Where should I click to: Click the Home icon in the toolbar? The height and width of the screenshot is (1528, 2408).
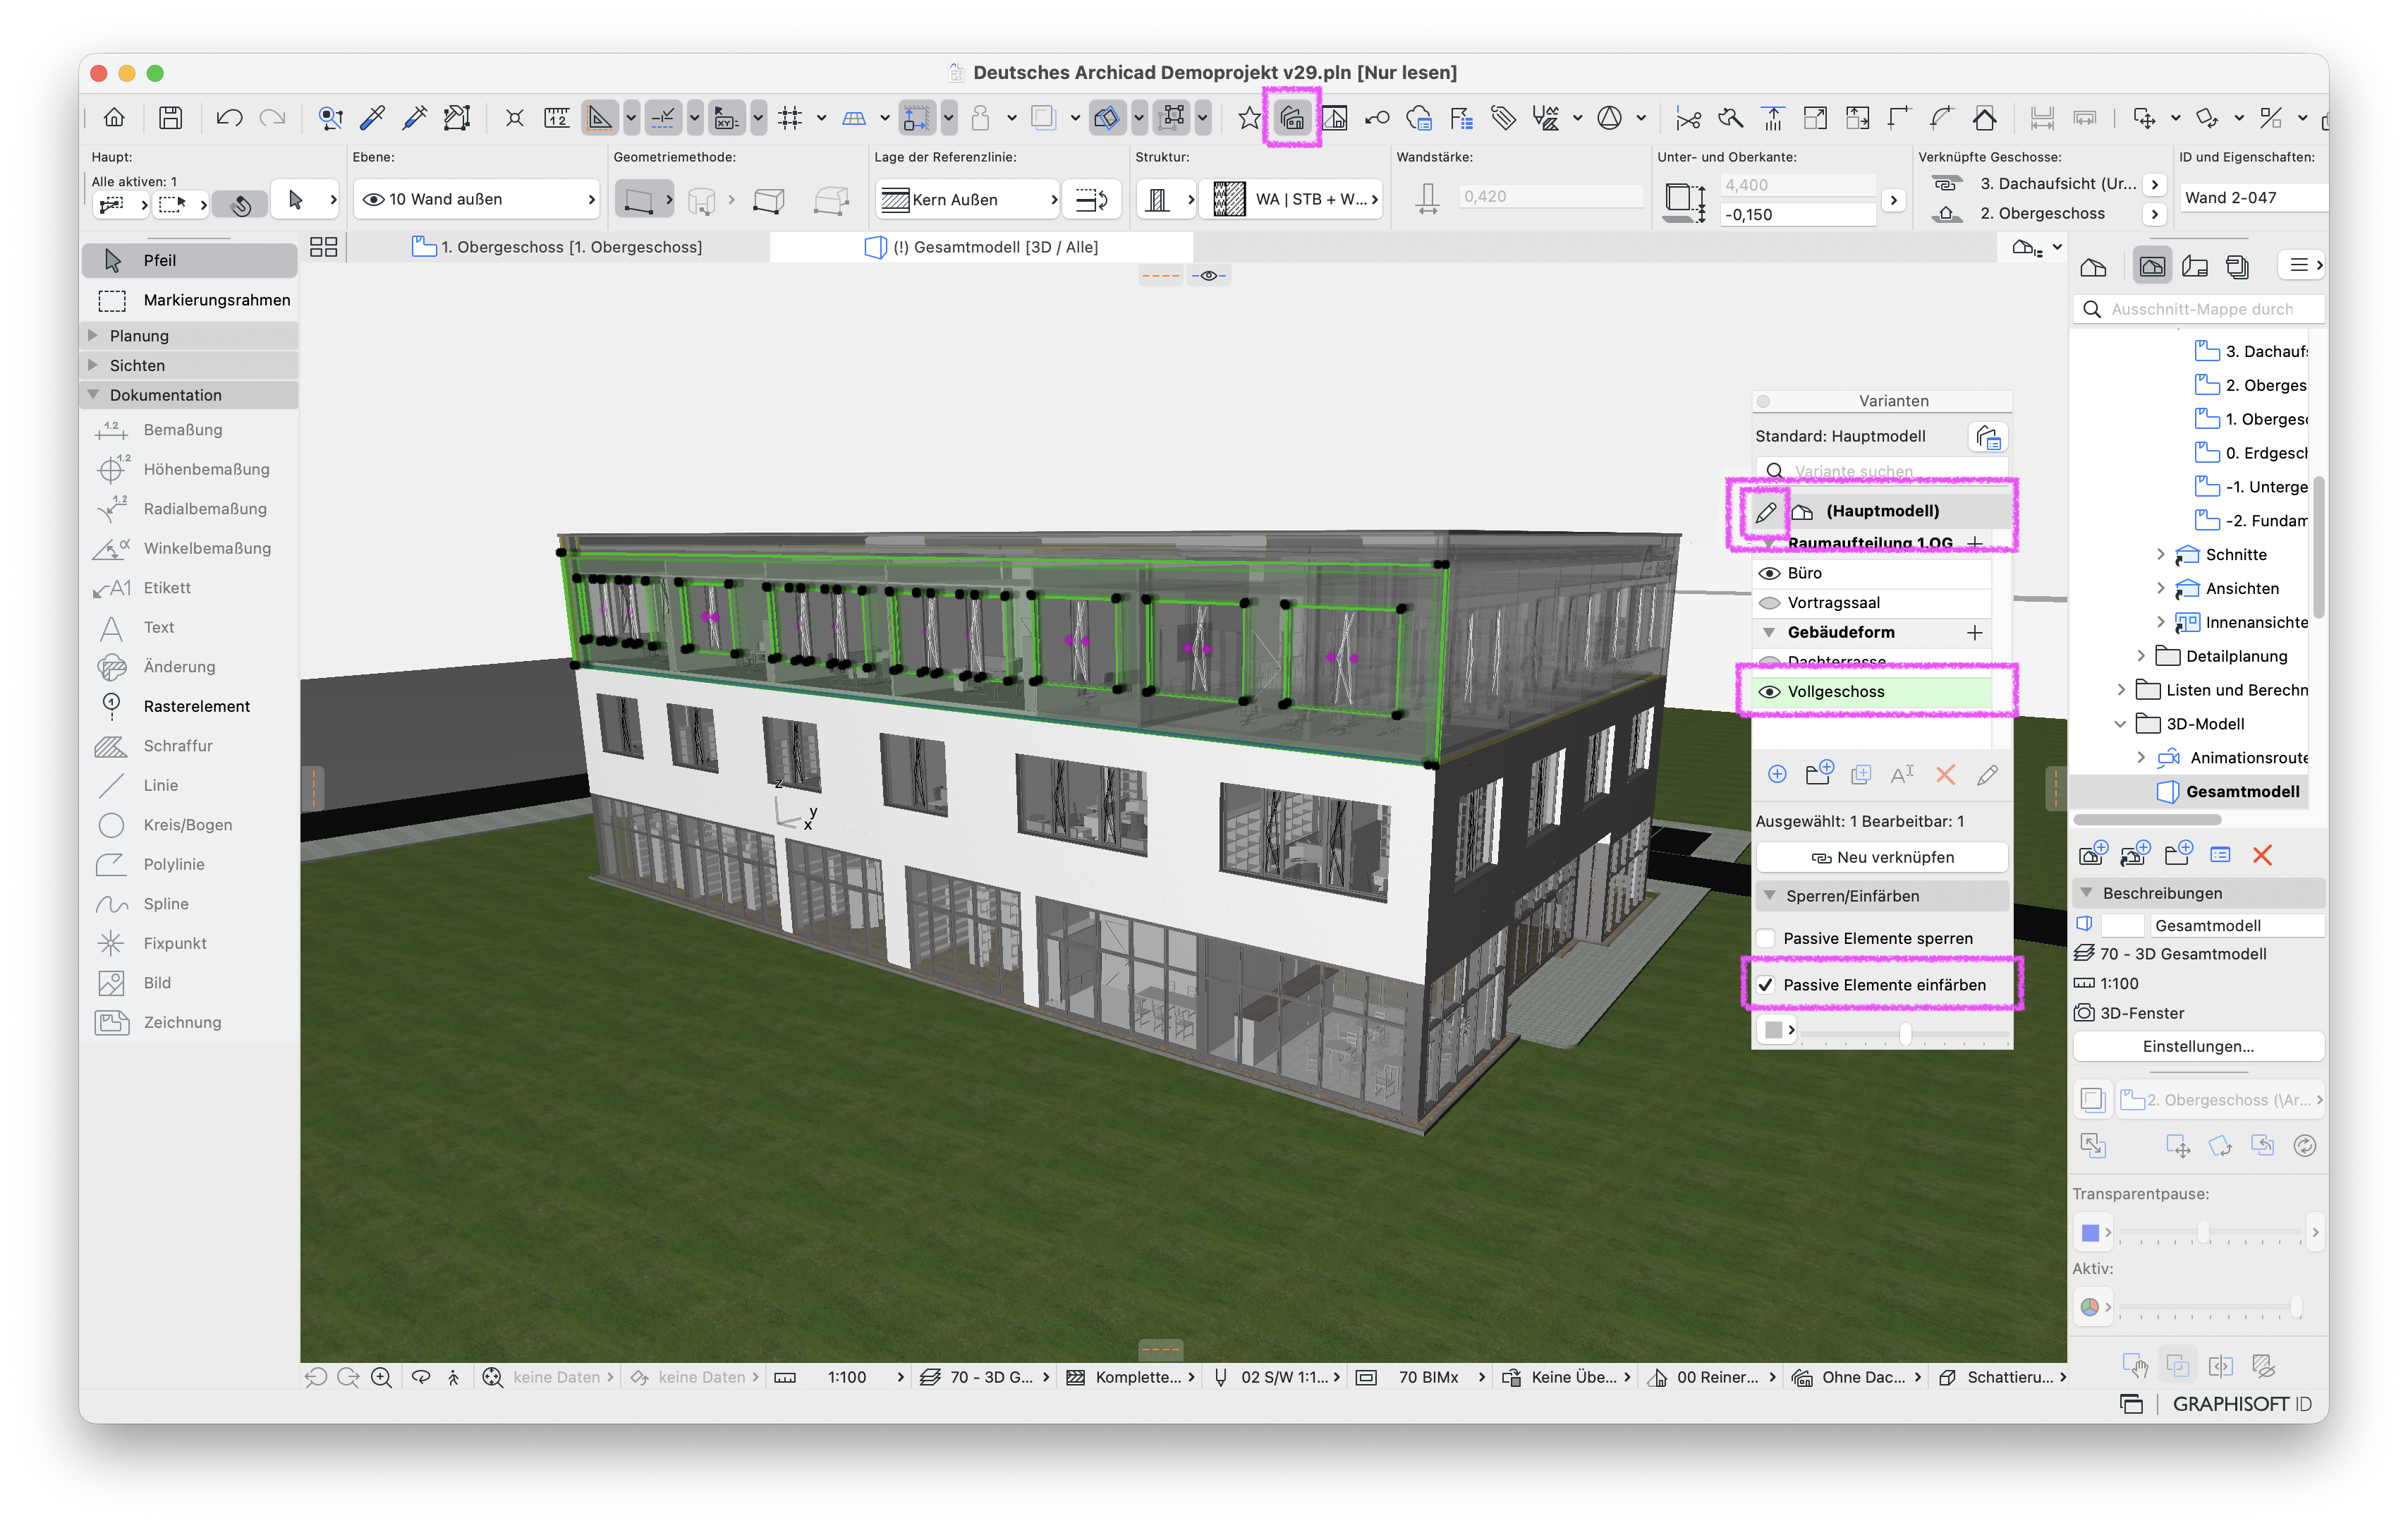[x=115, y=118]
